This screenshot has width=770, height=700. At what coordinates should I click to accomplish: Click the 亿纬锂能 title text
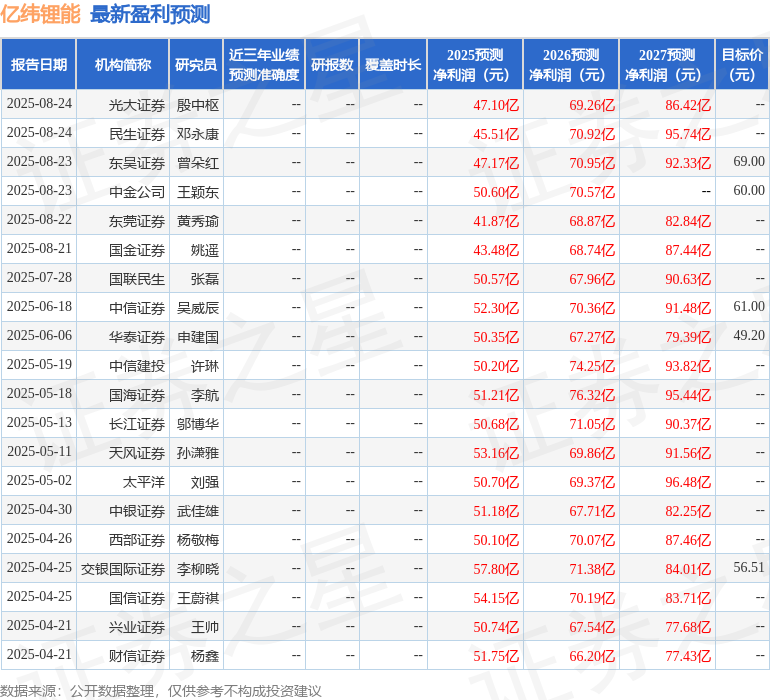pyautogui.click(x=40, y=15)
